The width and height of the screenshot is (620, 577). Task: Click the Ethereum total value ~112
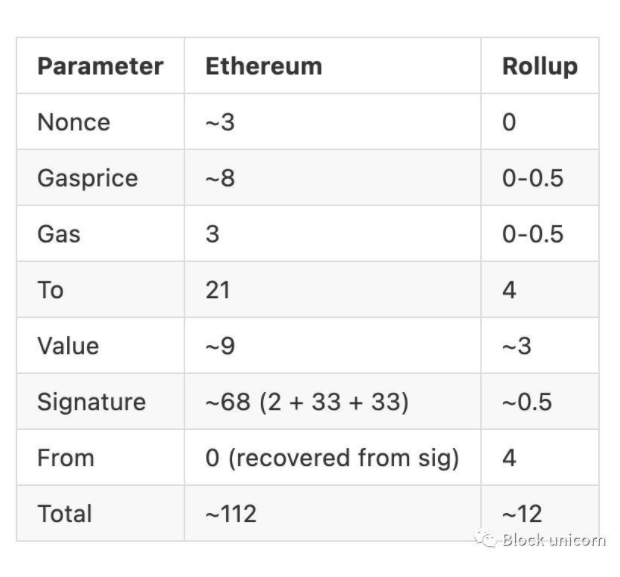[x=231, y=515]
